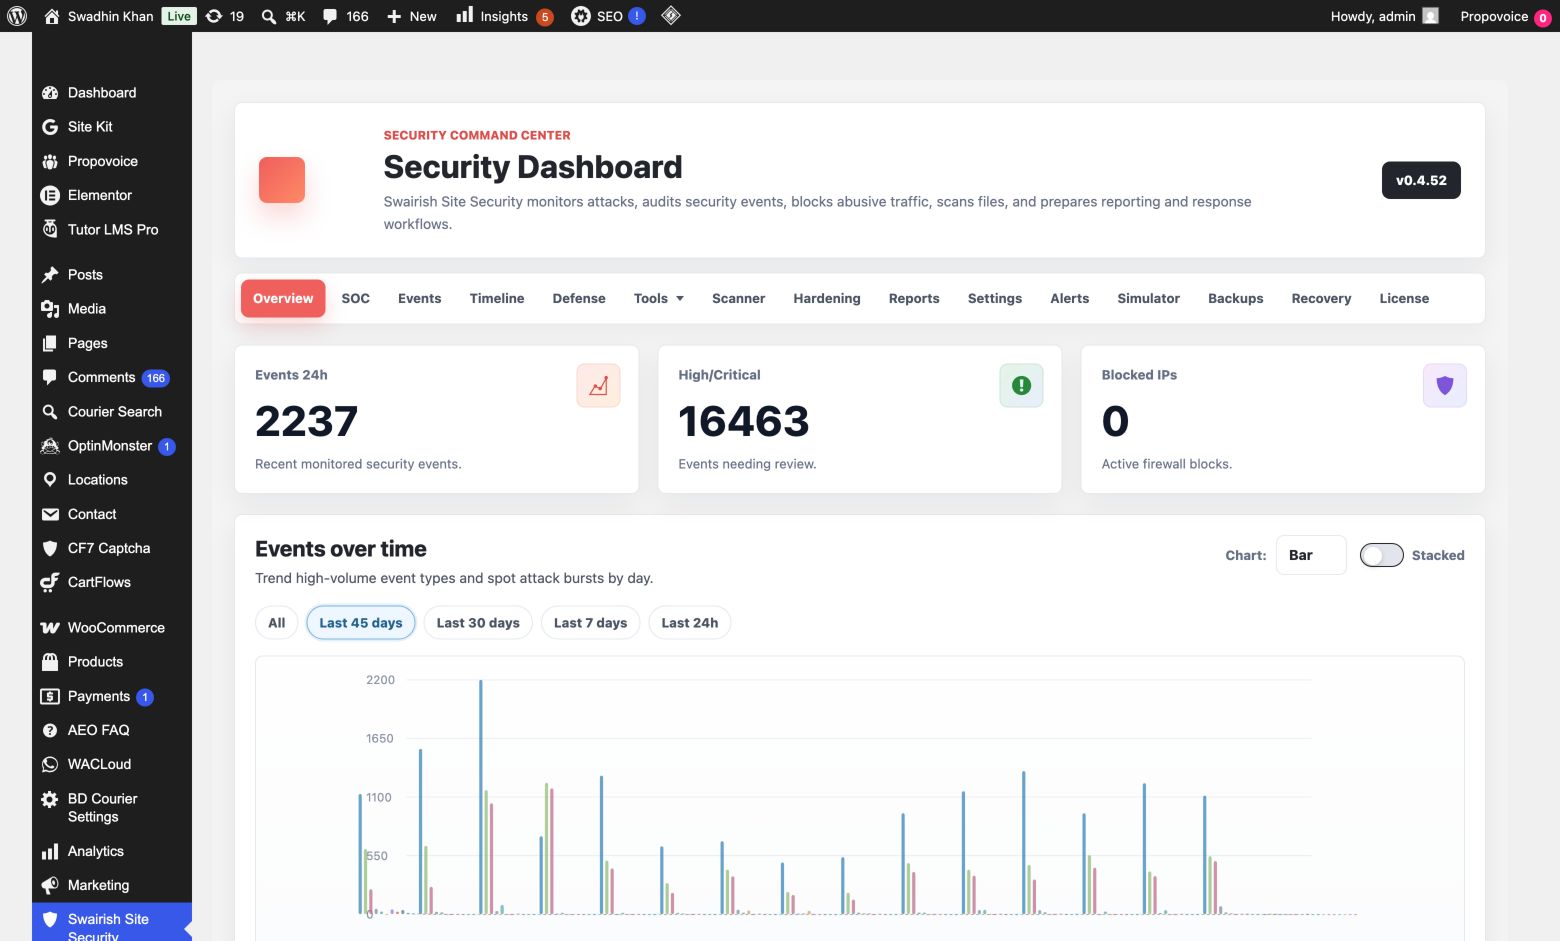Click the admin avatar icon
The width and height of the screenshot is (1560, 941).
pos(1430,16)
